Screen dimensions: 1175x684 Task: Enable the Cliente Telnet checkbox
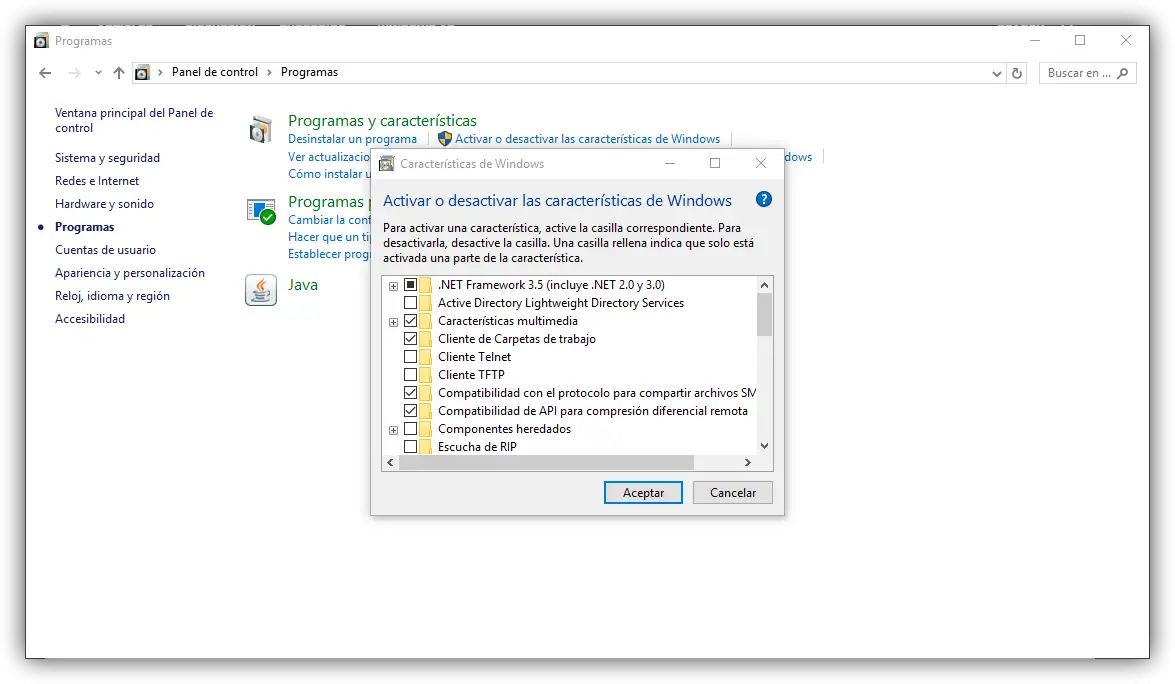click(x=411, y=357)
